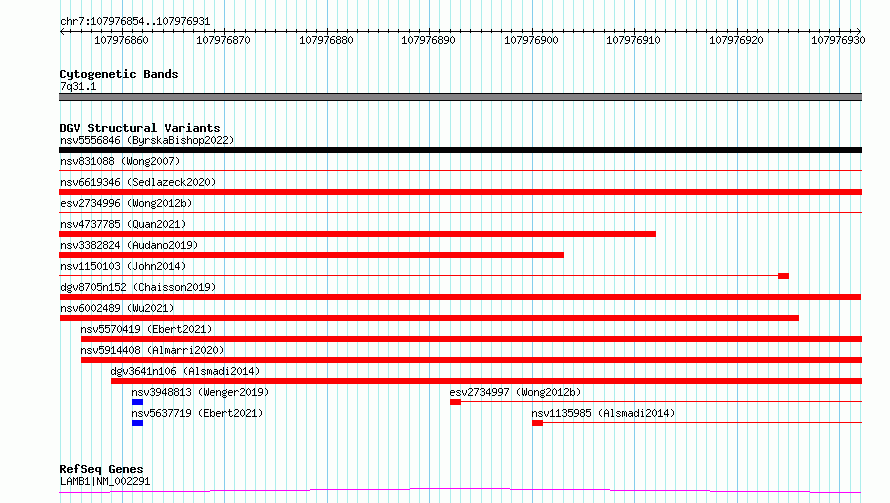890x503 pixels.
Task: Select the nsv5914408 (Almarri2020) label
Action: 152,350
